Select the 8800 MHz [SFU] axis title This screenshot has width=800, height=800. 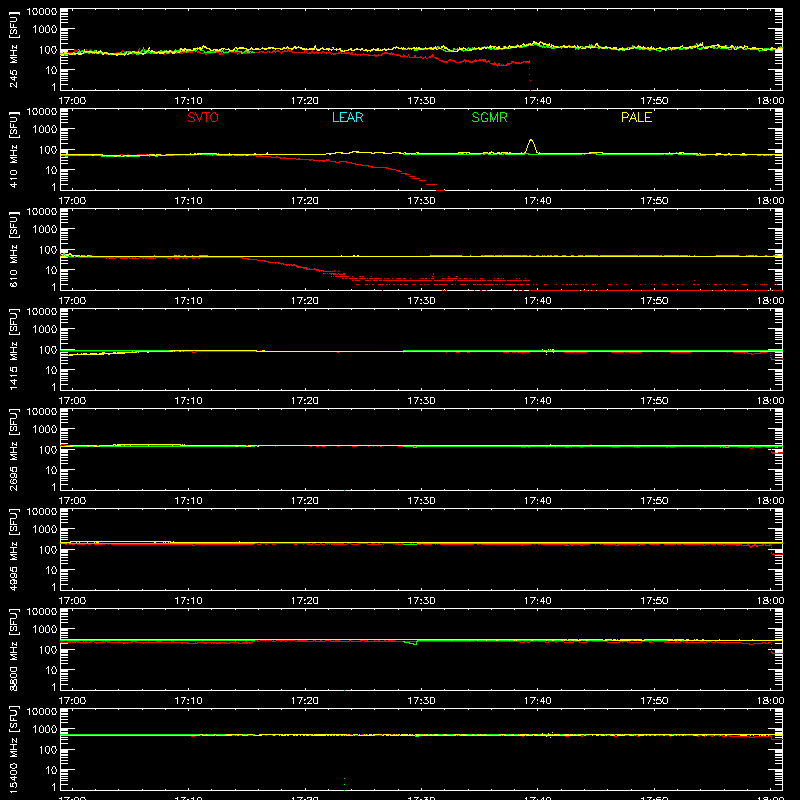pos(13,649)
